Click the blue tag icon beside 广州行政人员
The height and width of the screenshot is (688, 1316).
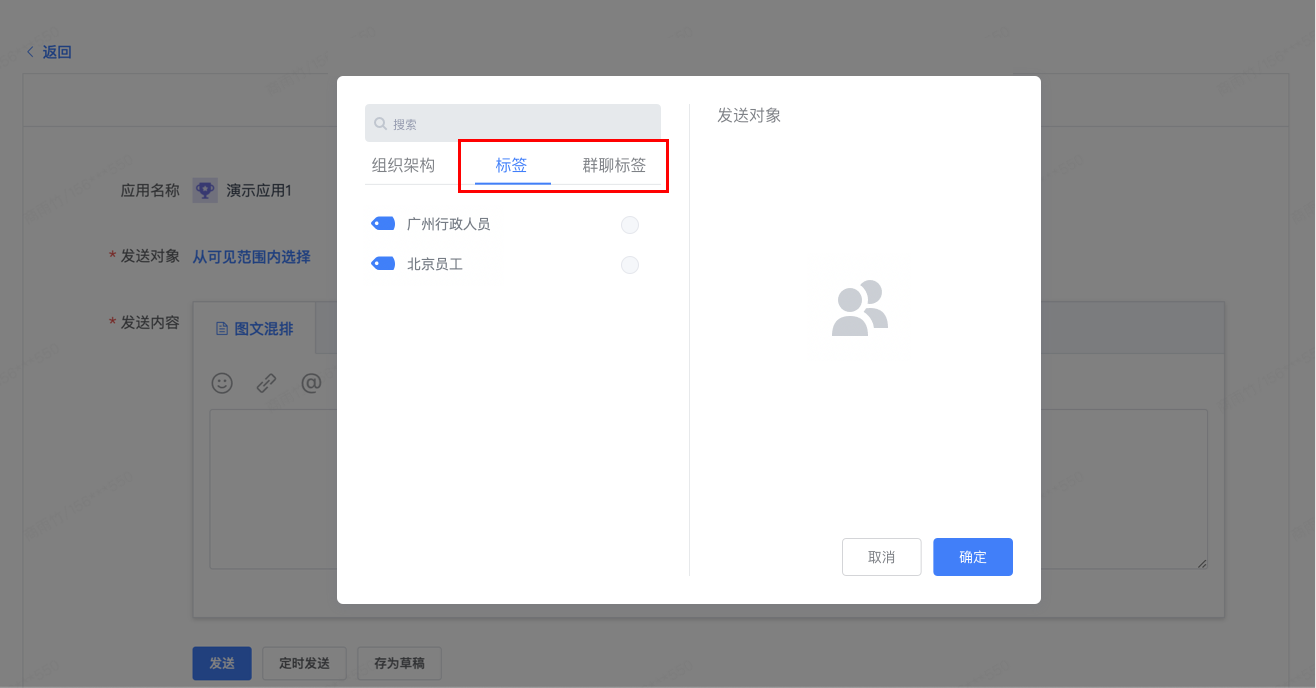[x=382, y=224]
